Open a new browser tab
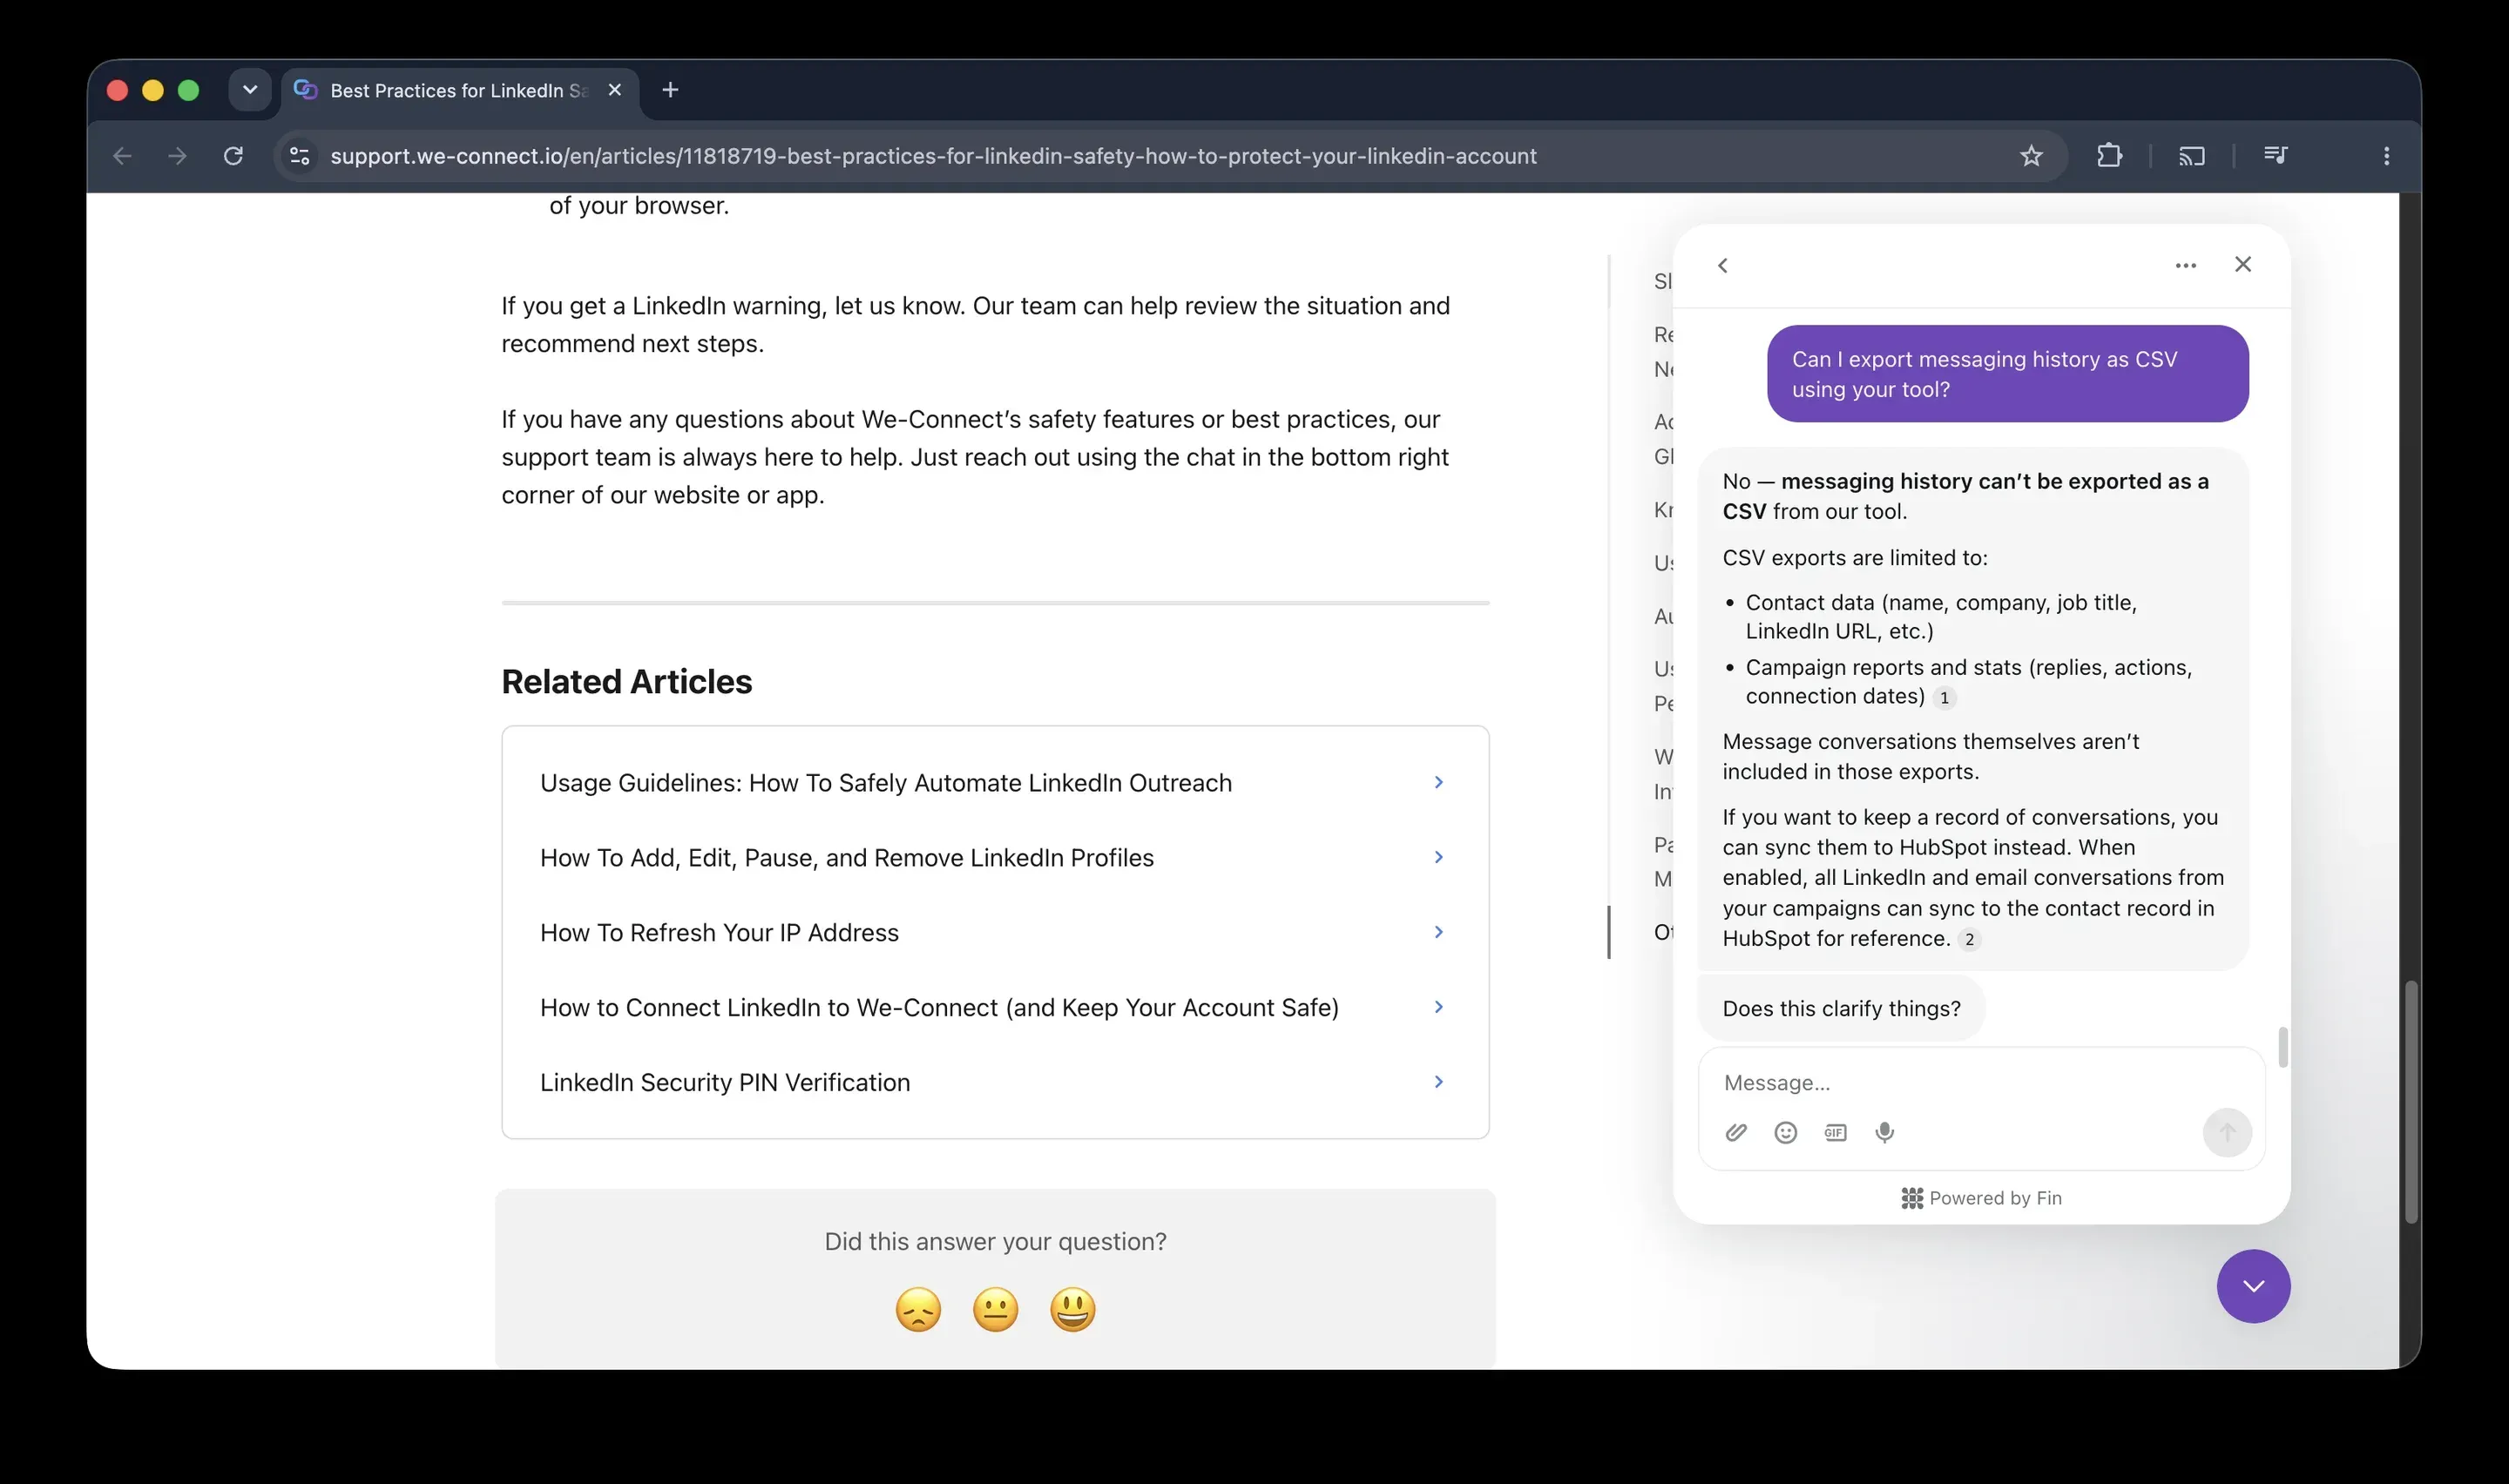The image size is (2509, 1484). coord(670,90)
